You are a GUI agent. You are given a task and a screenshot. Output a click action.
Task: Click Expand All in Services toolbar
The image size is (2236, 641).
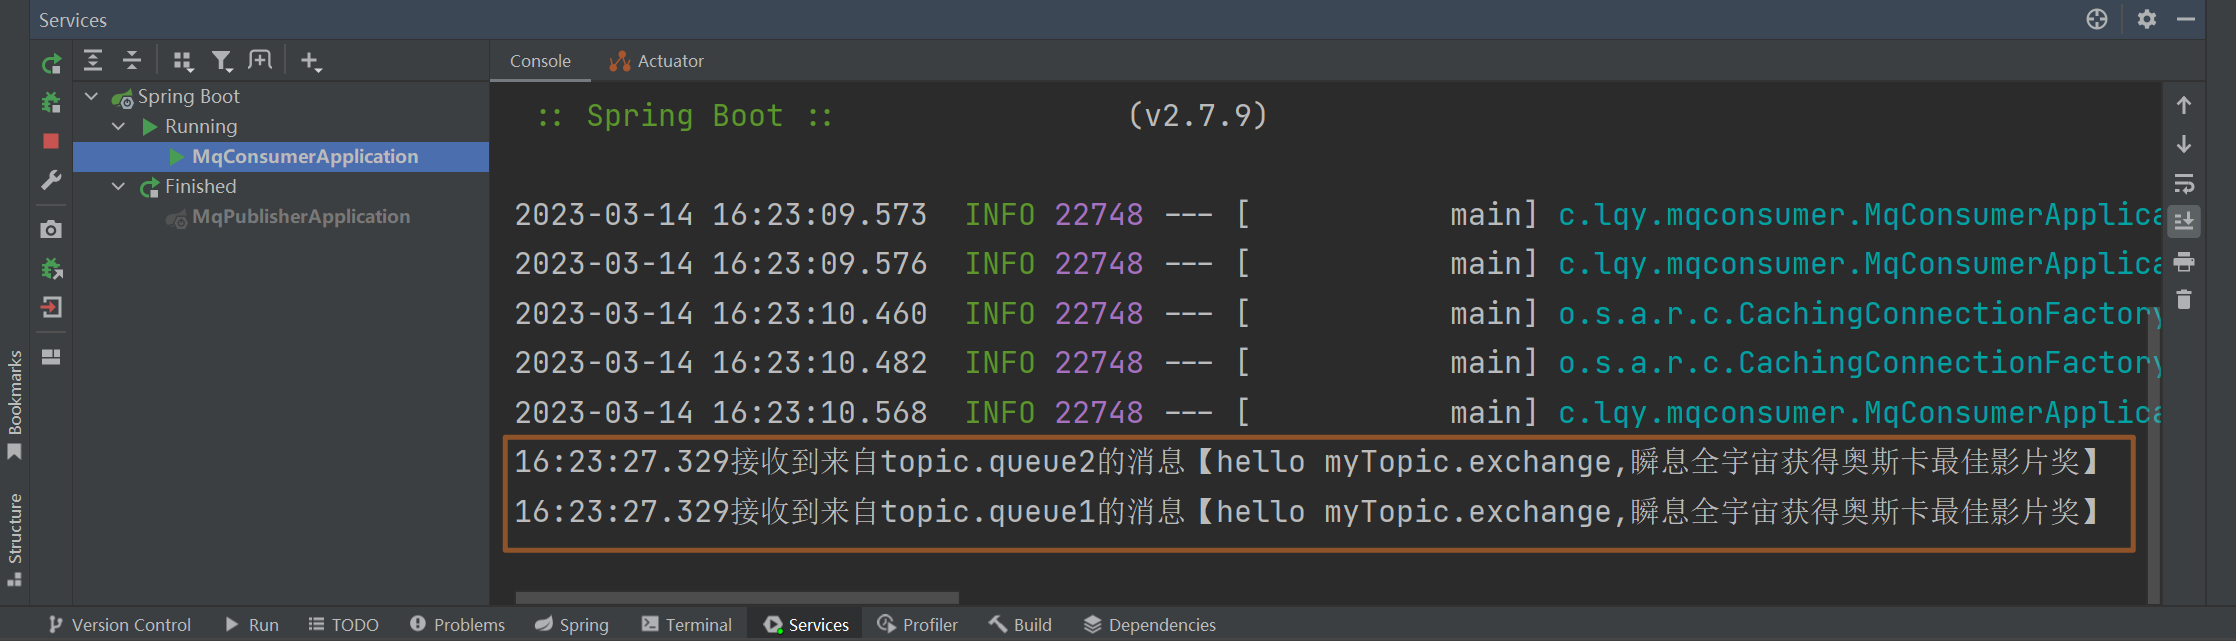(x=93, y=61)
